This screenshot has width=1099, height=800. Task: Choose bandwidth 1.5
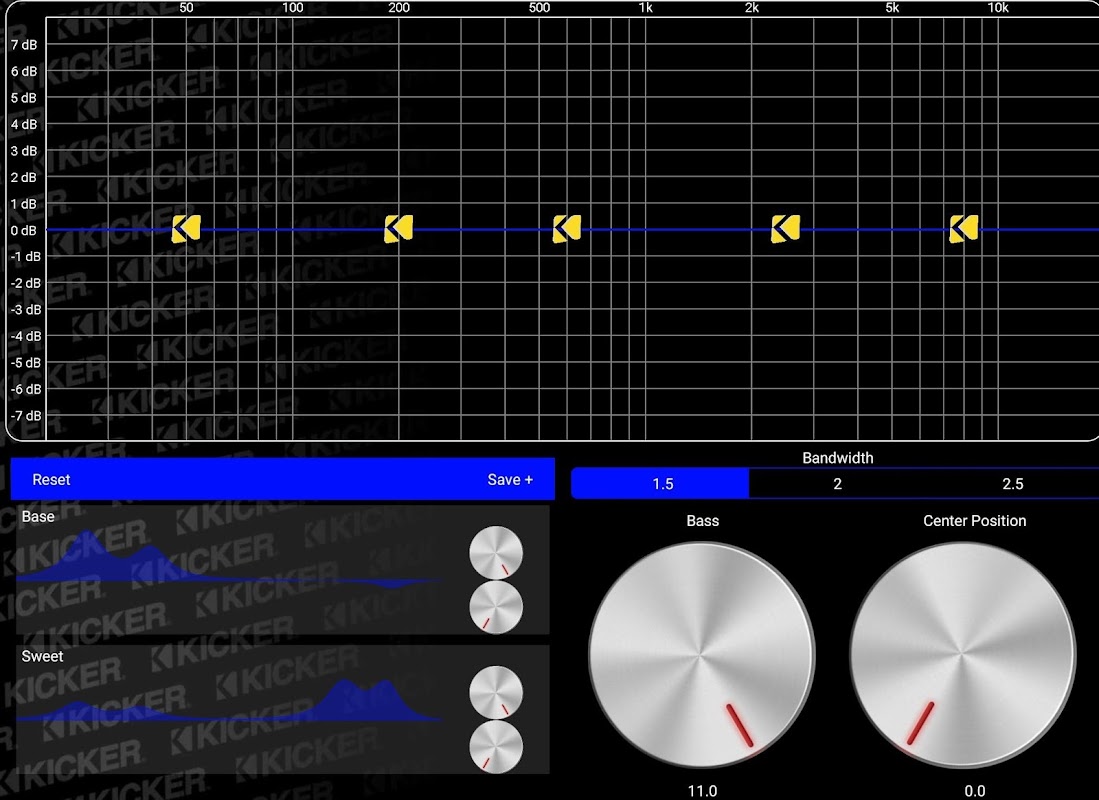[661, 484]
